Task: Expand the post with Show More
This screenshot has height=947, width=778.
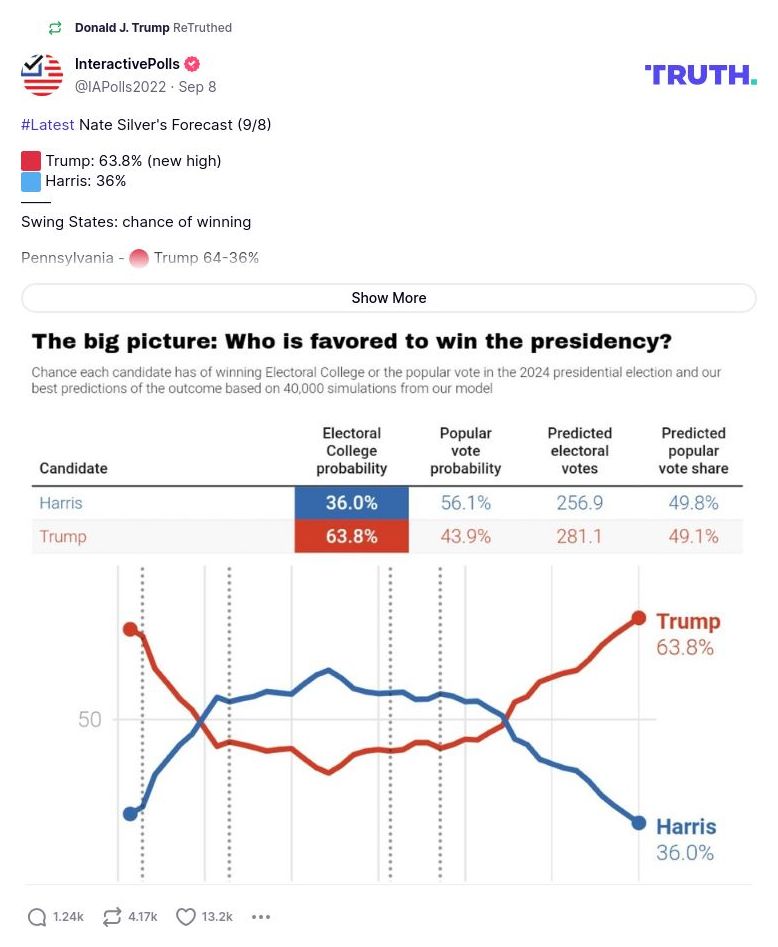Action: [389, 297]
